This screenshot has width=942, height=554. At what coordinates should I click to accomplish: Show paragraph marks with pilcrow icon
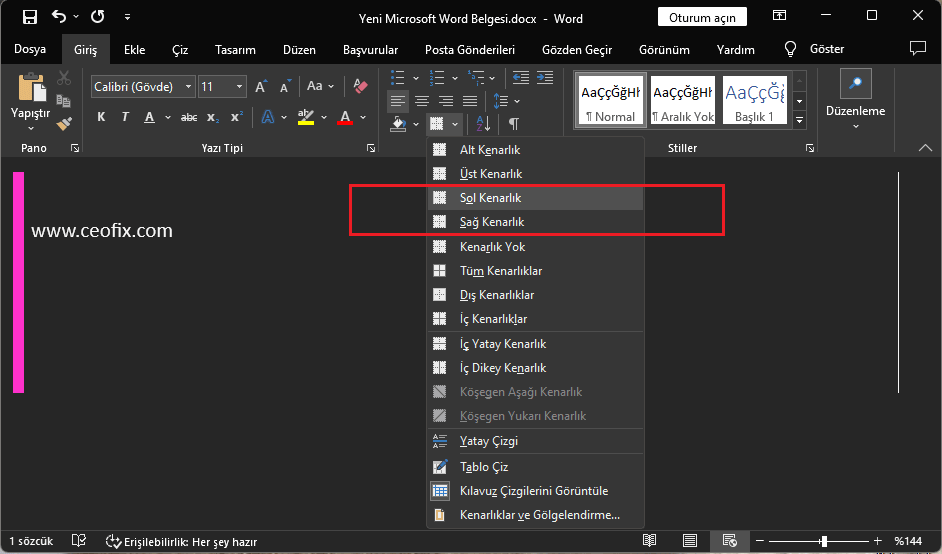pyautogui.click(x=514, y=124)
